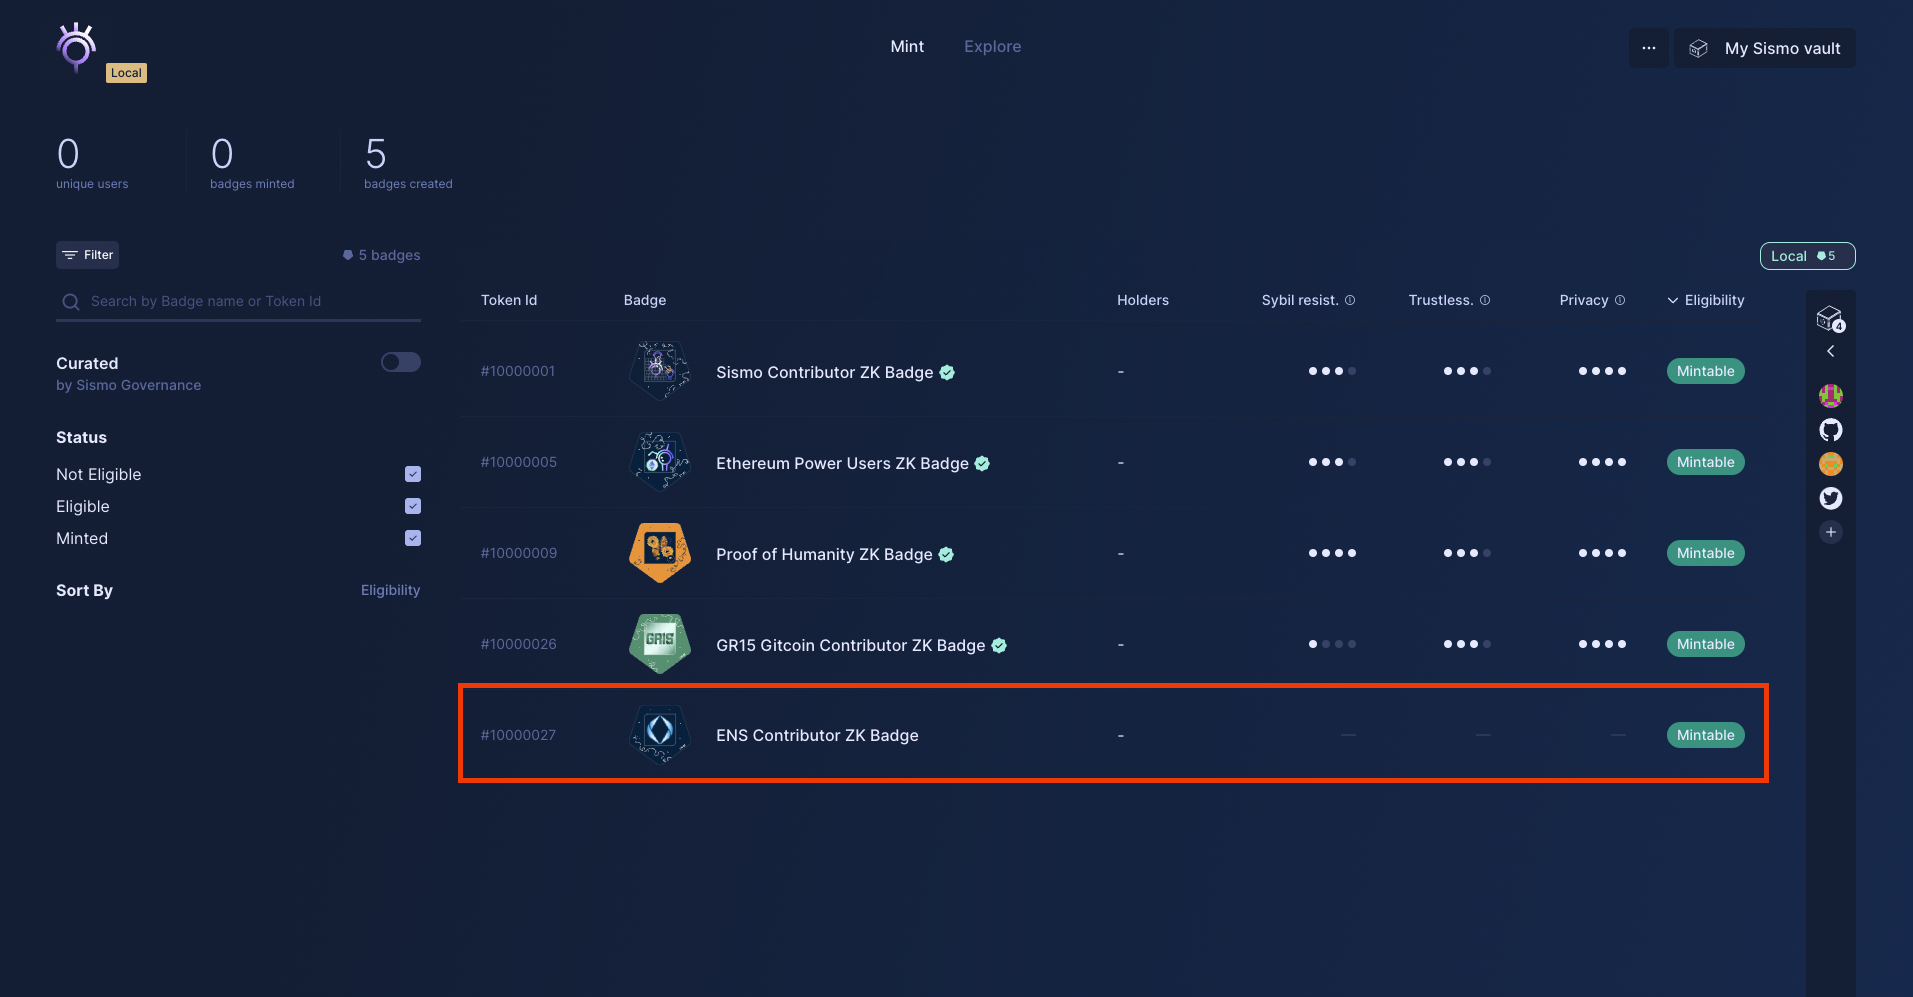Image resolution: width=1913 pixels, height=997 pixels.
Task: Click token id #10000001
Action: pos(518,371)
